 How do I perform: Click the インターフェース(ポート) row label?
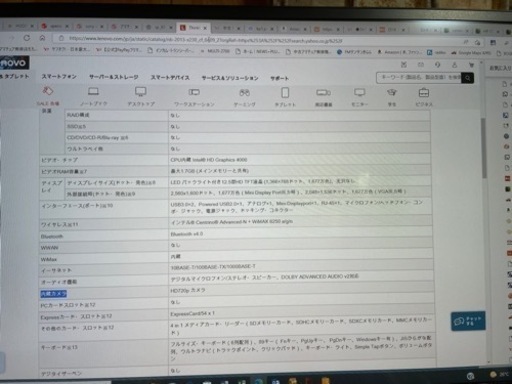click(77, 206)
